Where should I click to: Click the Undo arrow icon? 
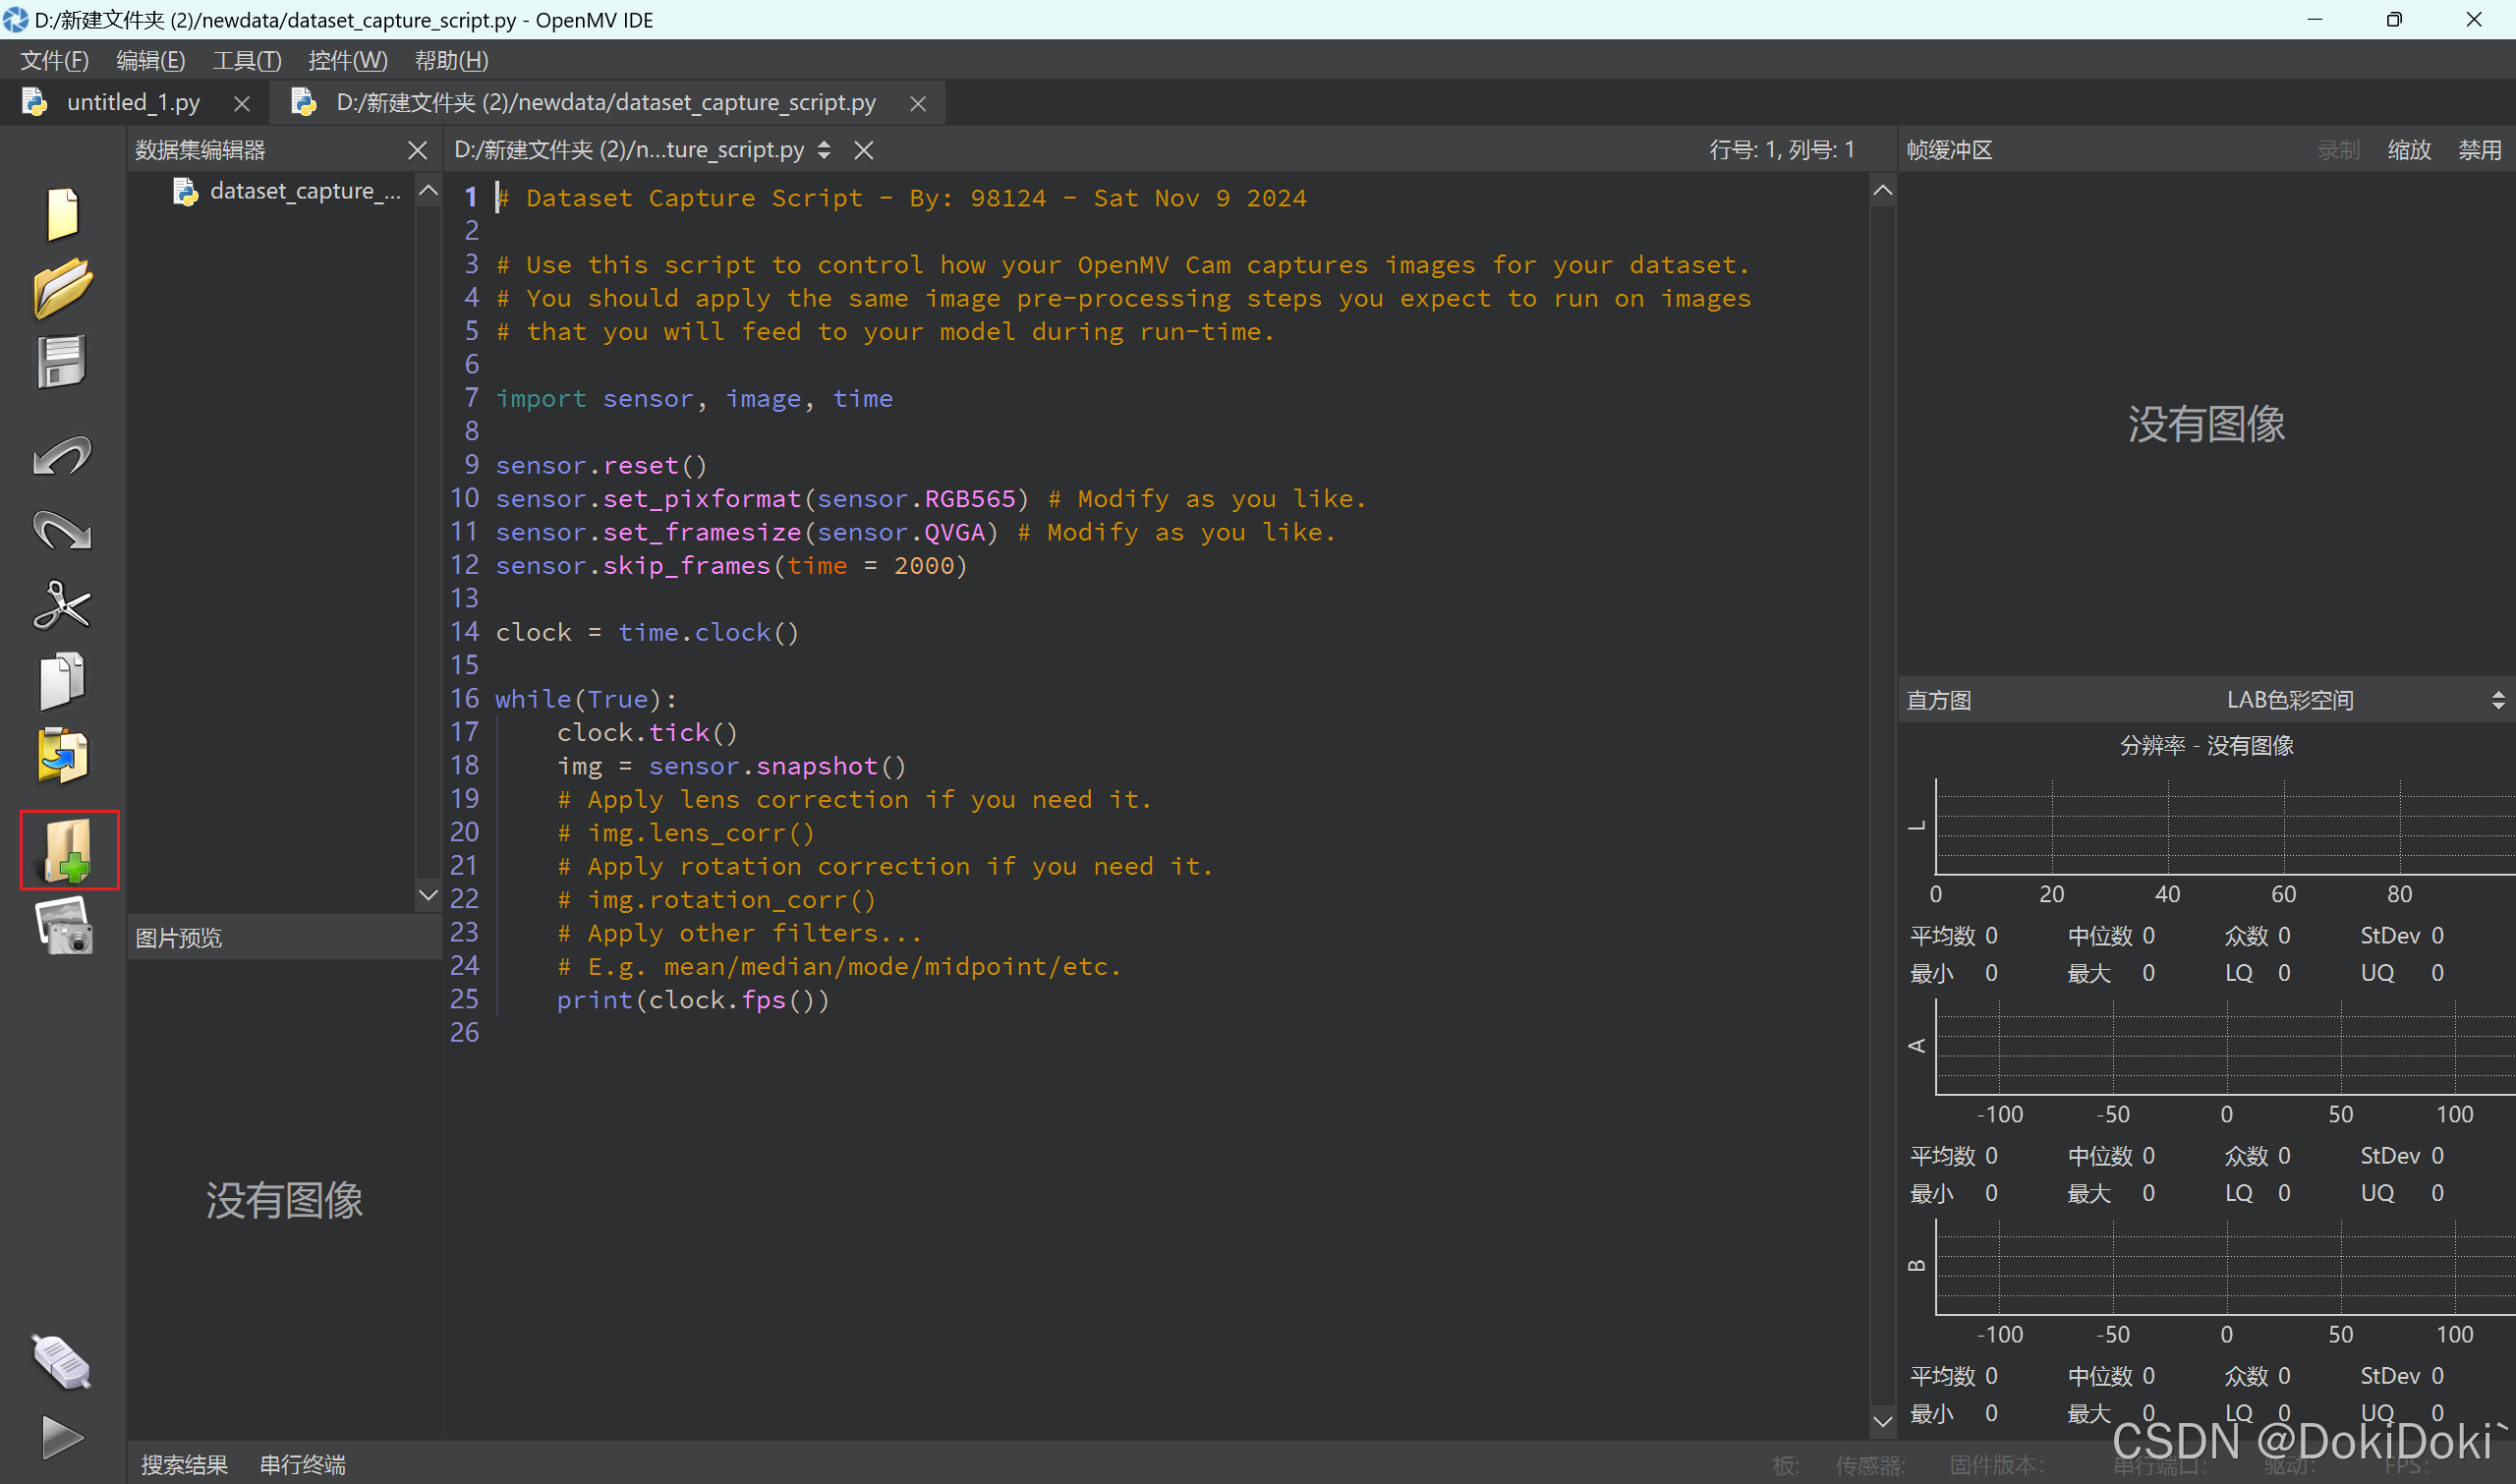click(x=62, y=457)
